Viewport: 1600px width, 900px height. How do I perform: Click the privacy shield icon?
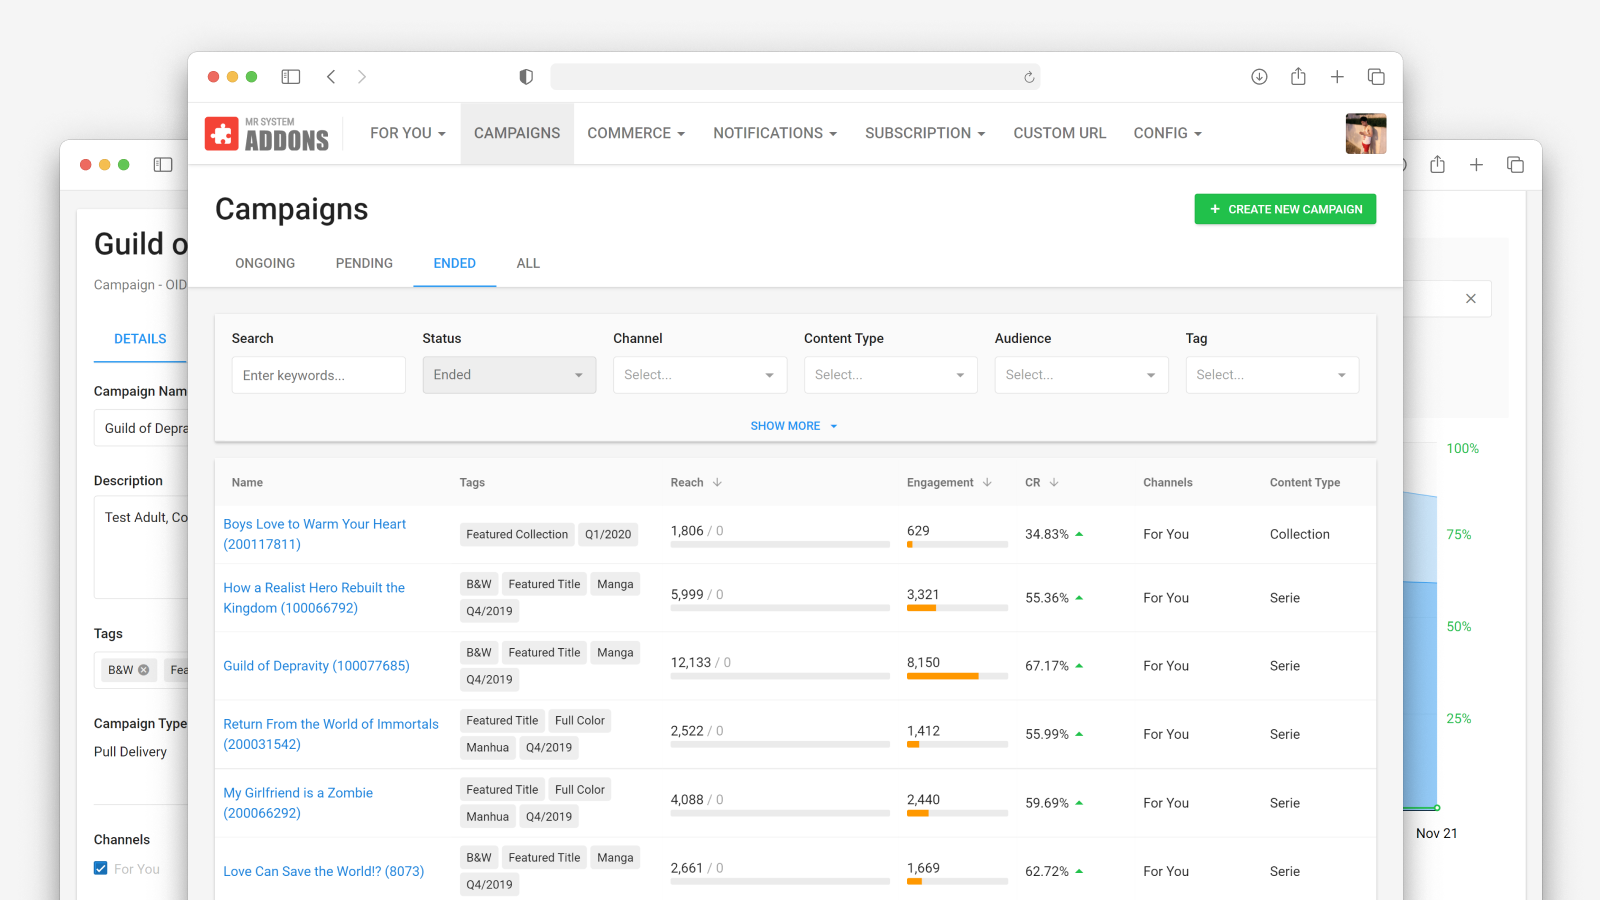click(526, 77)
